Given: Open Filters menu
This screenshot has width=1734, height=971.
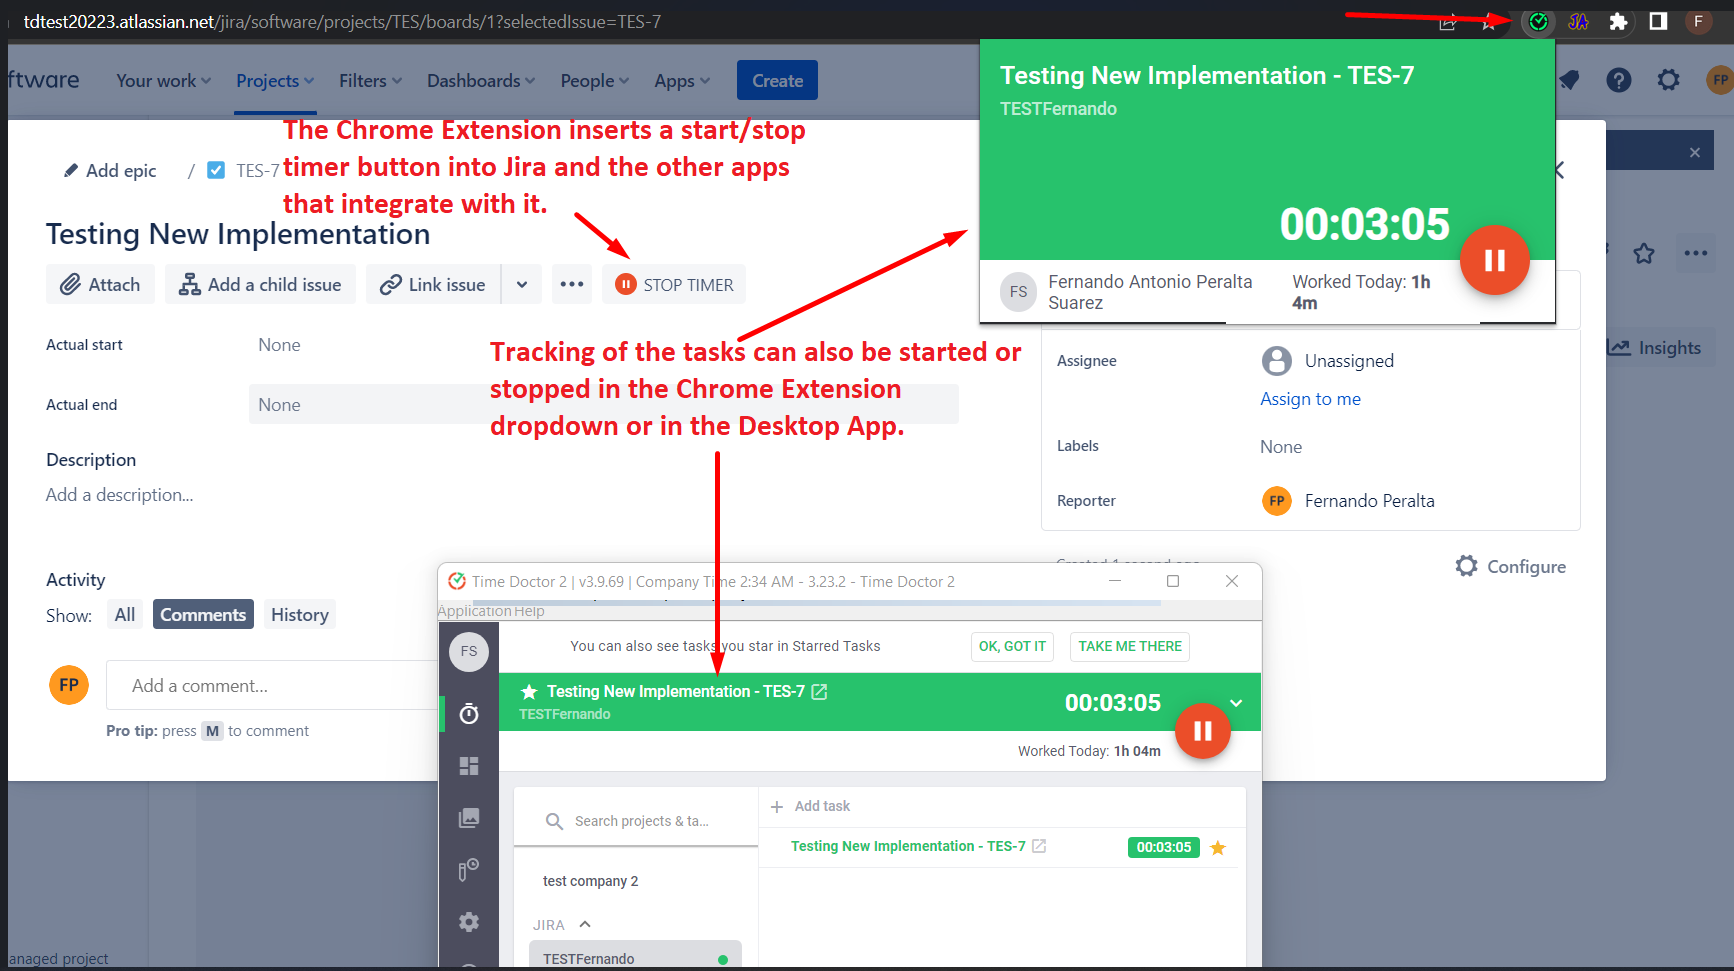Looking at the screenshot, I should pos(370,81).
